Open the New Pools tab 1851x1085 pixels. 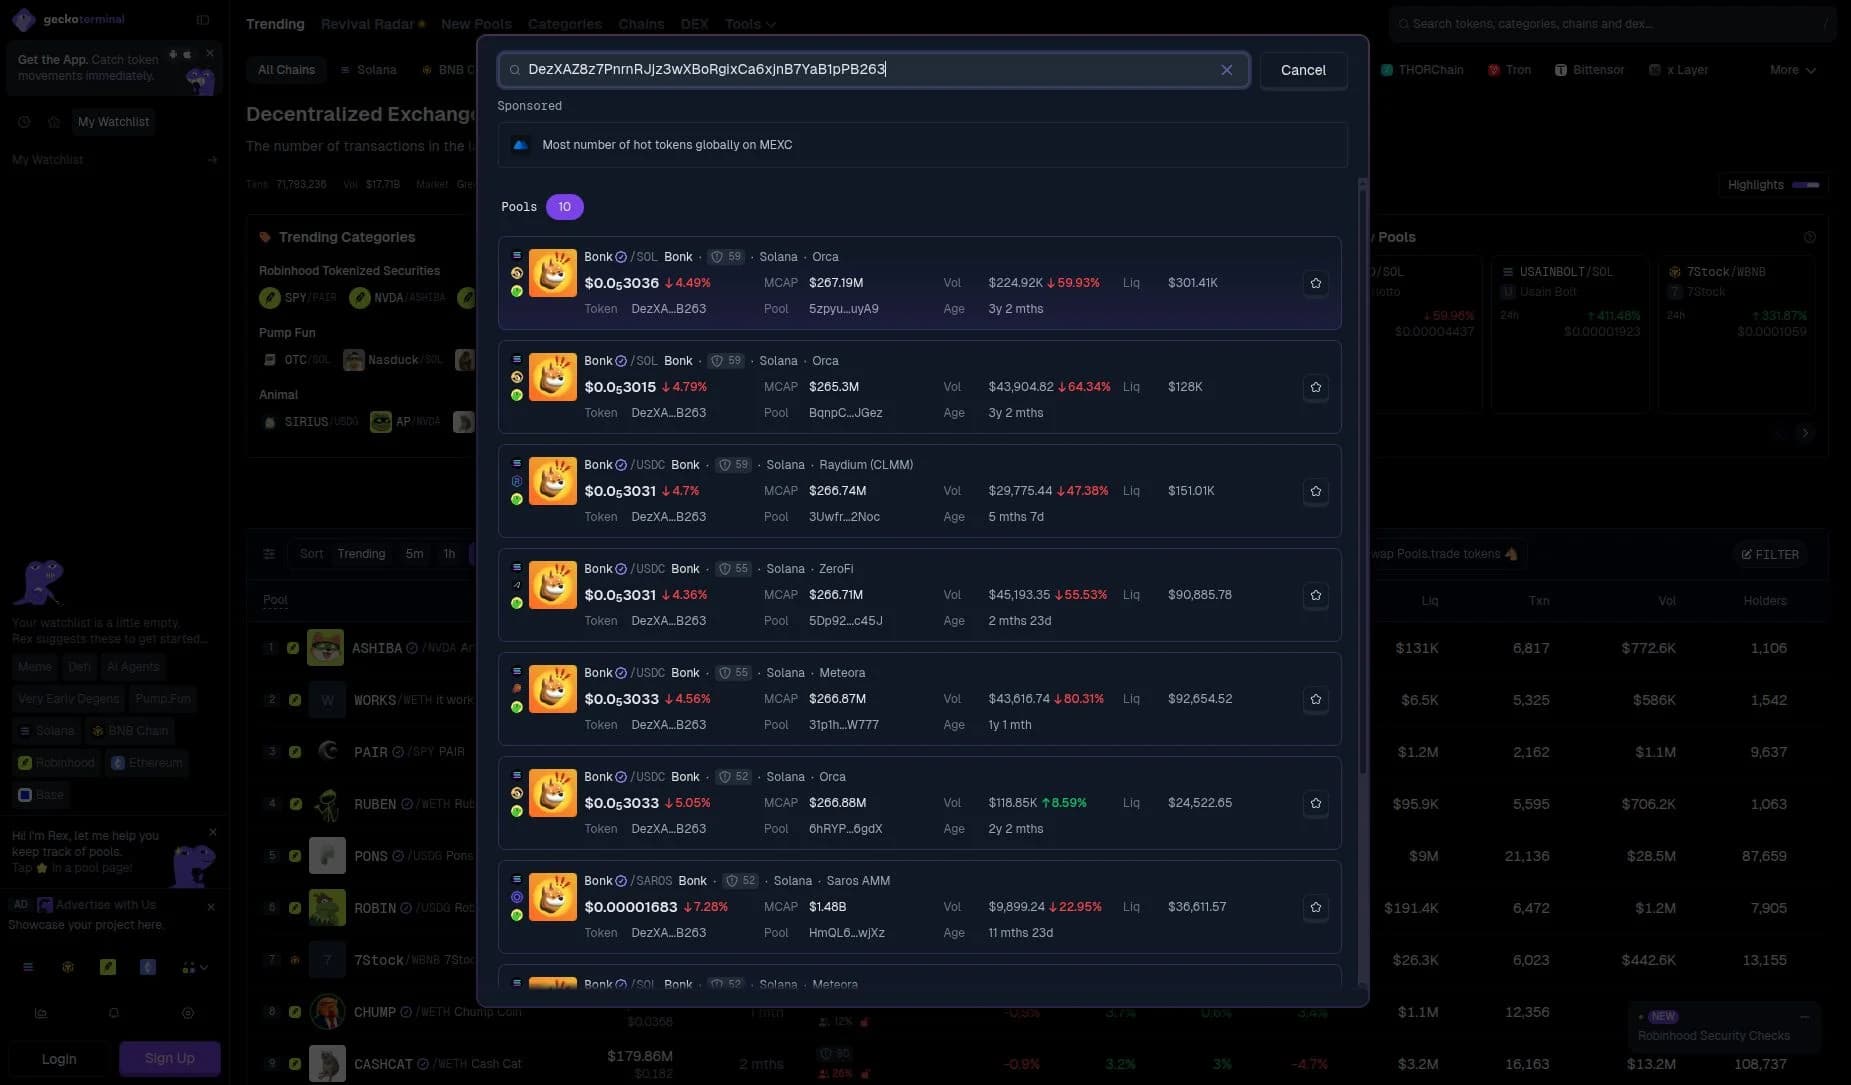[x=476, y=24]
